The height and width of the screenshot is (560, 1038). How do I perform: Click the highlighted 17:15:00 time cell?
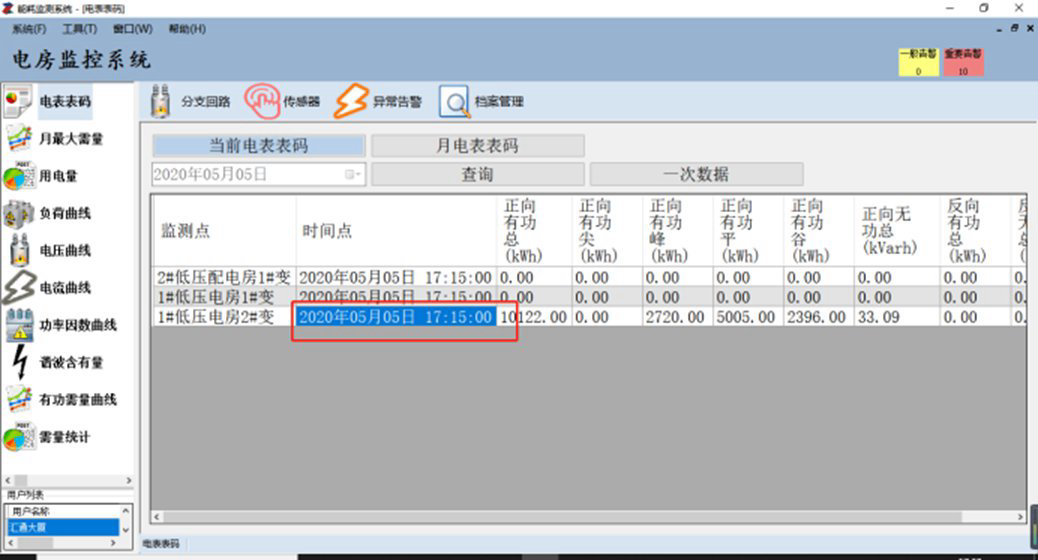point(396,317)
